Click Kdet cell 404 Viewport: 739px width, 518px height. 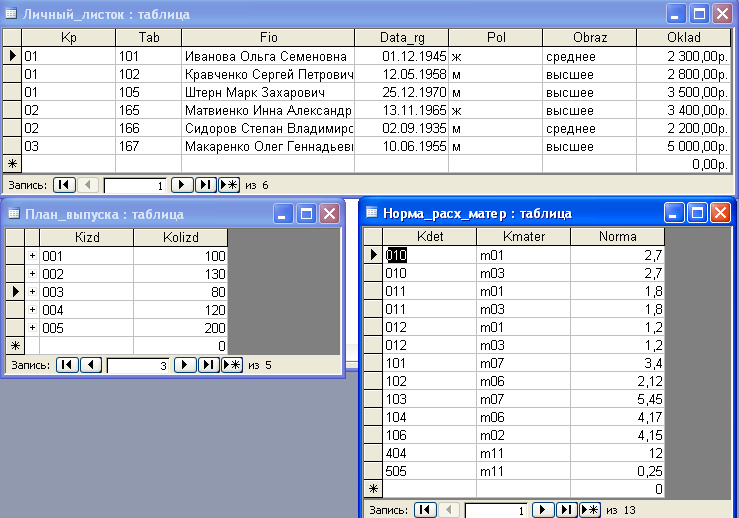(430, 452)
